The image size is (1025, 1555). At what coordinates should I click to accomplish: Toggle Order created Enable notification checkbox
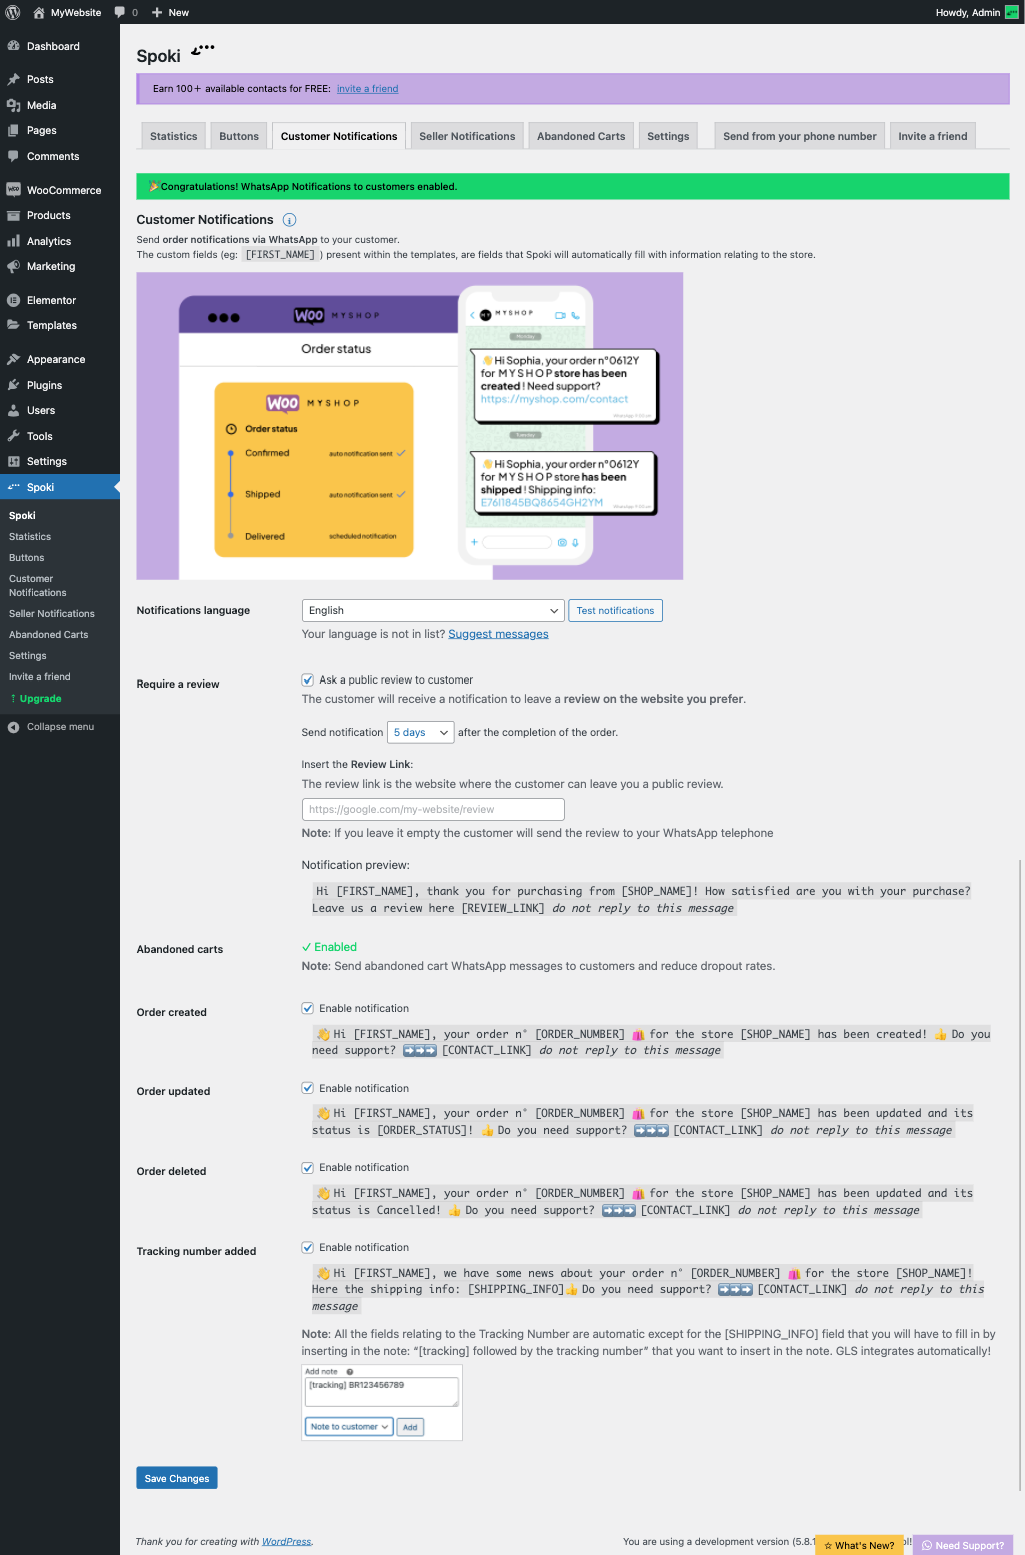coord(308,1008)
